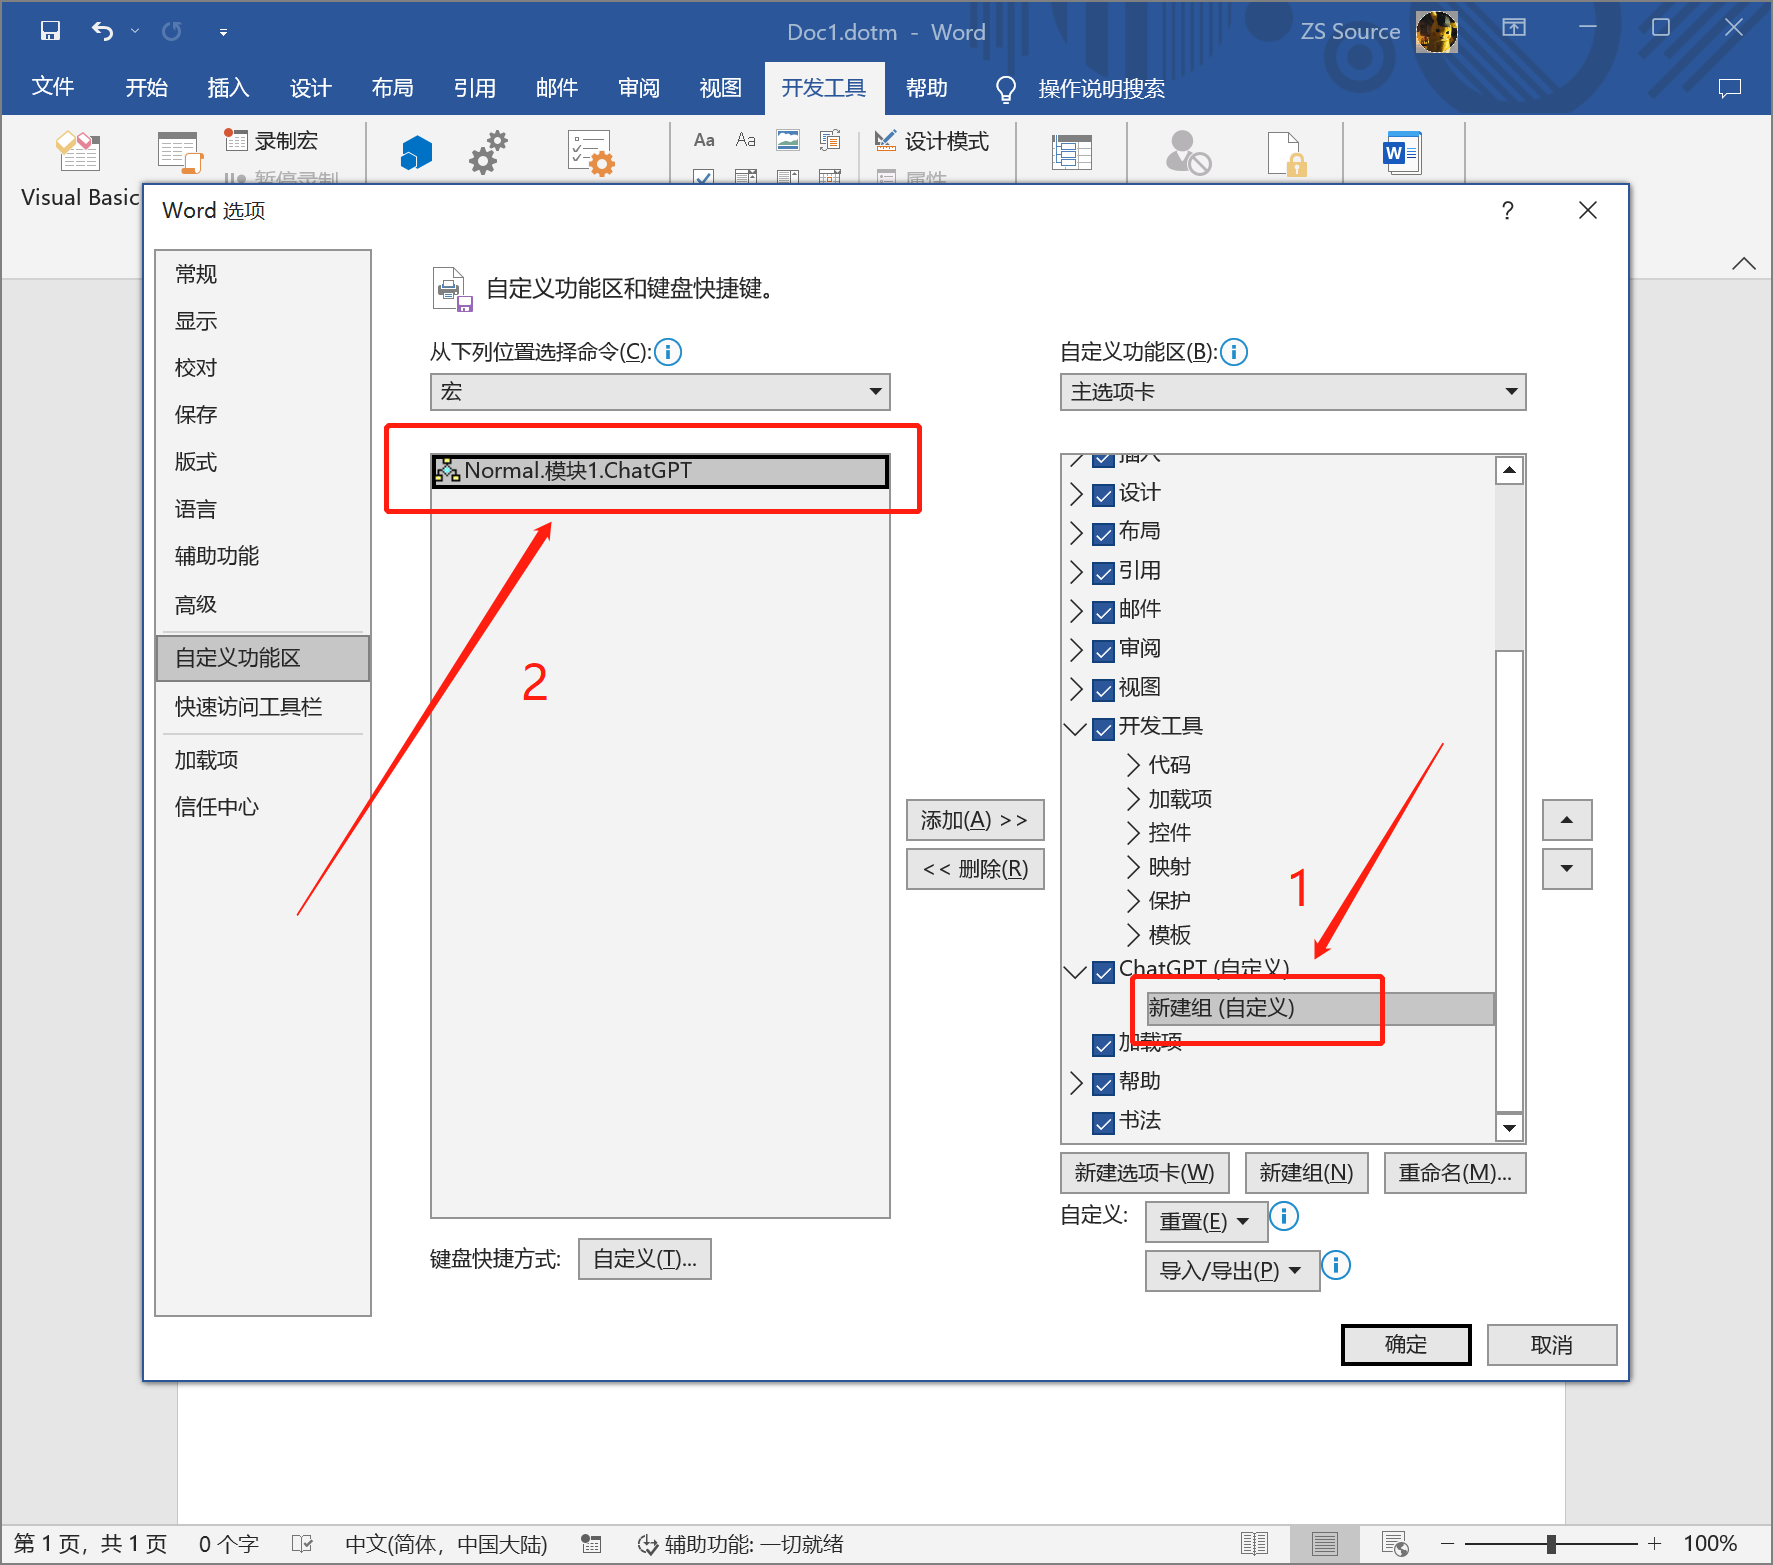
Task: Toggle the 书法 tab checkbox
Action: coord(1103,1123)
